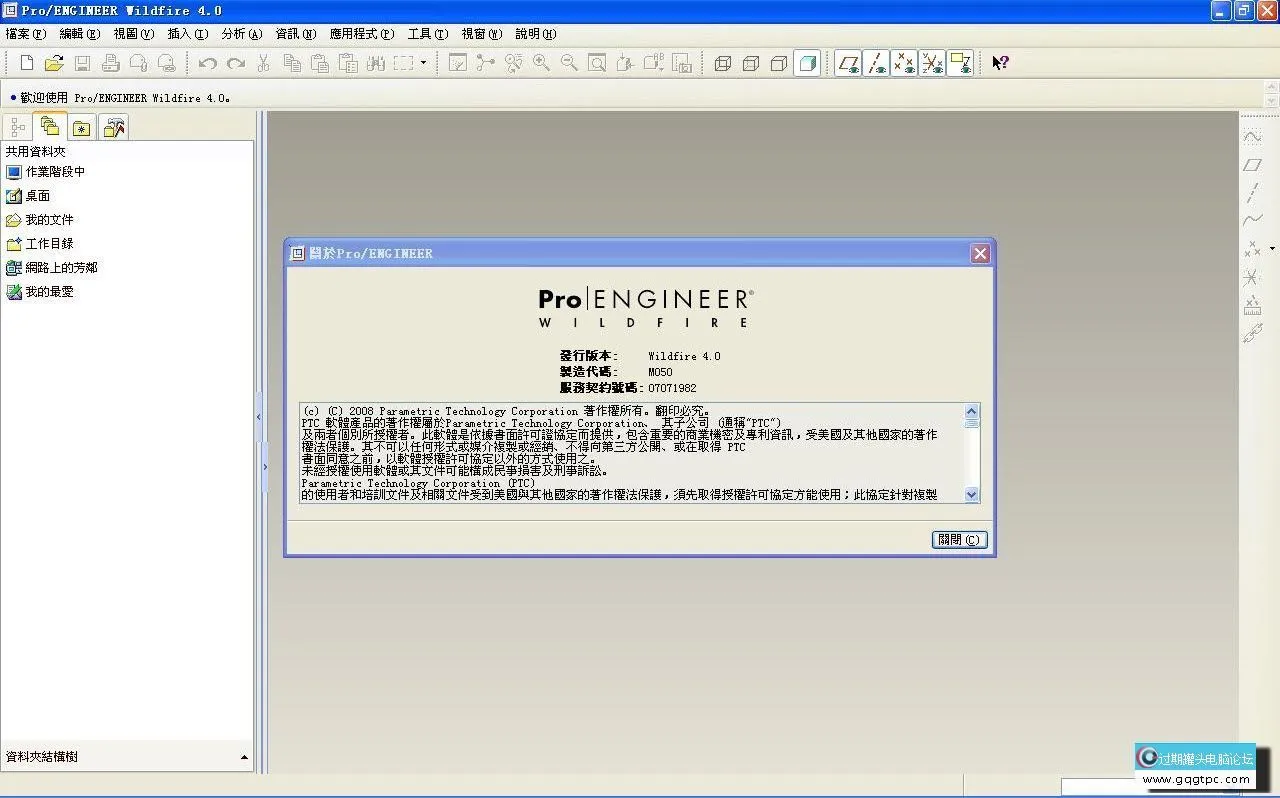The image size is (1280, 798).
Task: Toggle datum axis display visibility
Action: [x=877, y=62]
